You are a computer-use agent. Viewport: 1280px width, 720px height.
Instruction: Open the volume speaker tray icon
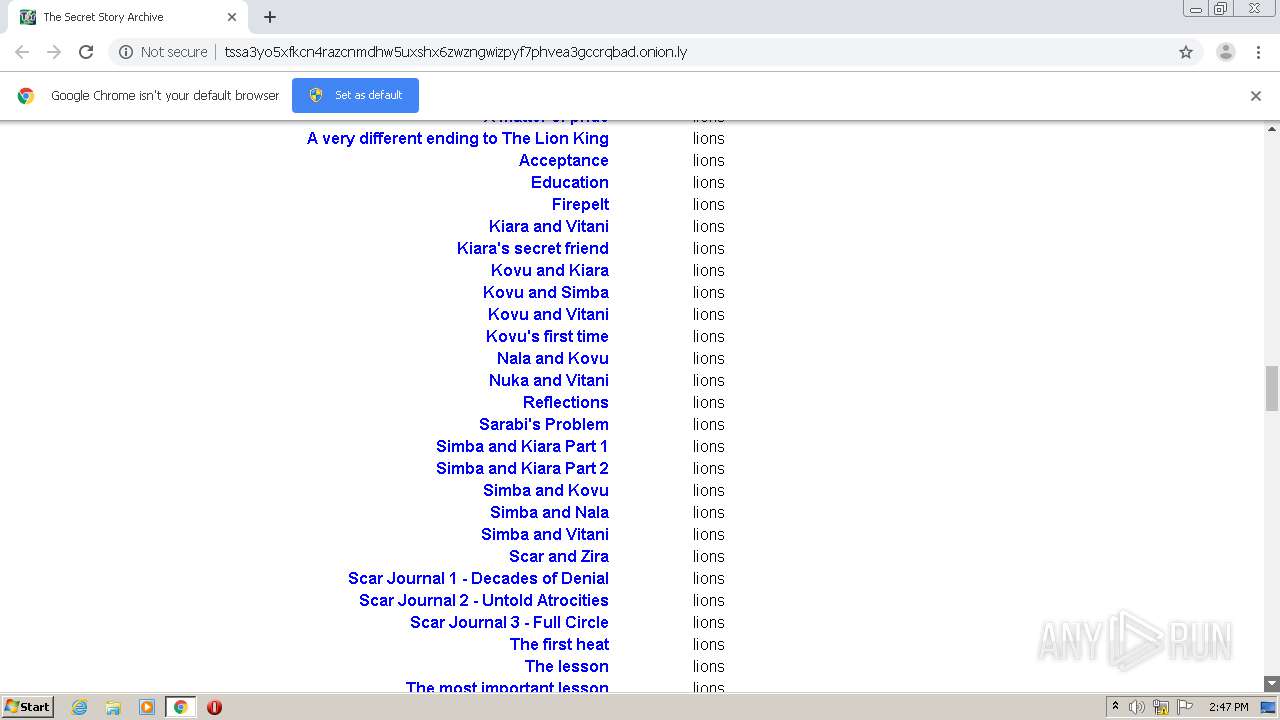coord(1137,707)
